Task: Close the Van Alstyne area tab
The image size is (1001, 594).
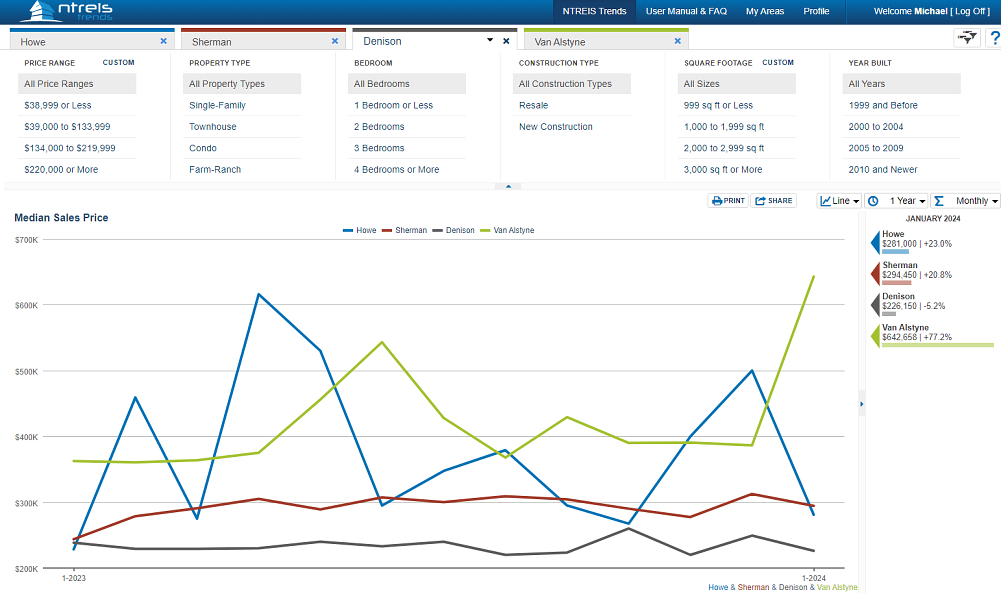Action: [677, 41]
